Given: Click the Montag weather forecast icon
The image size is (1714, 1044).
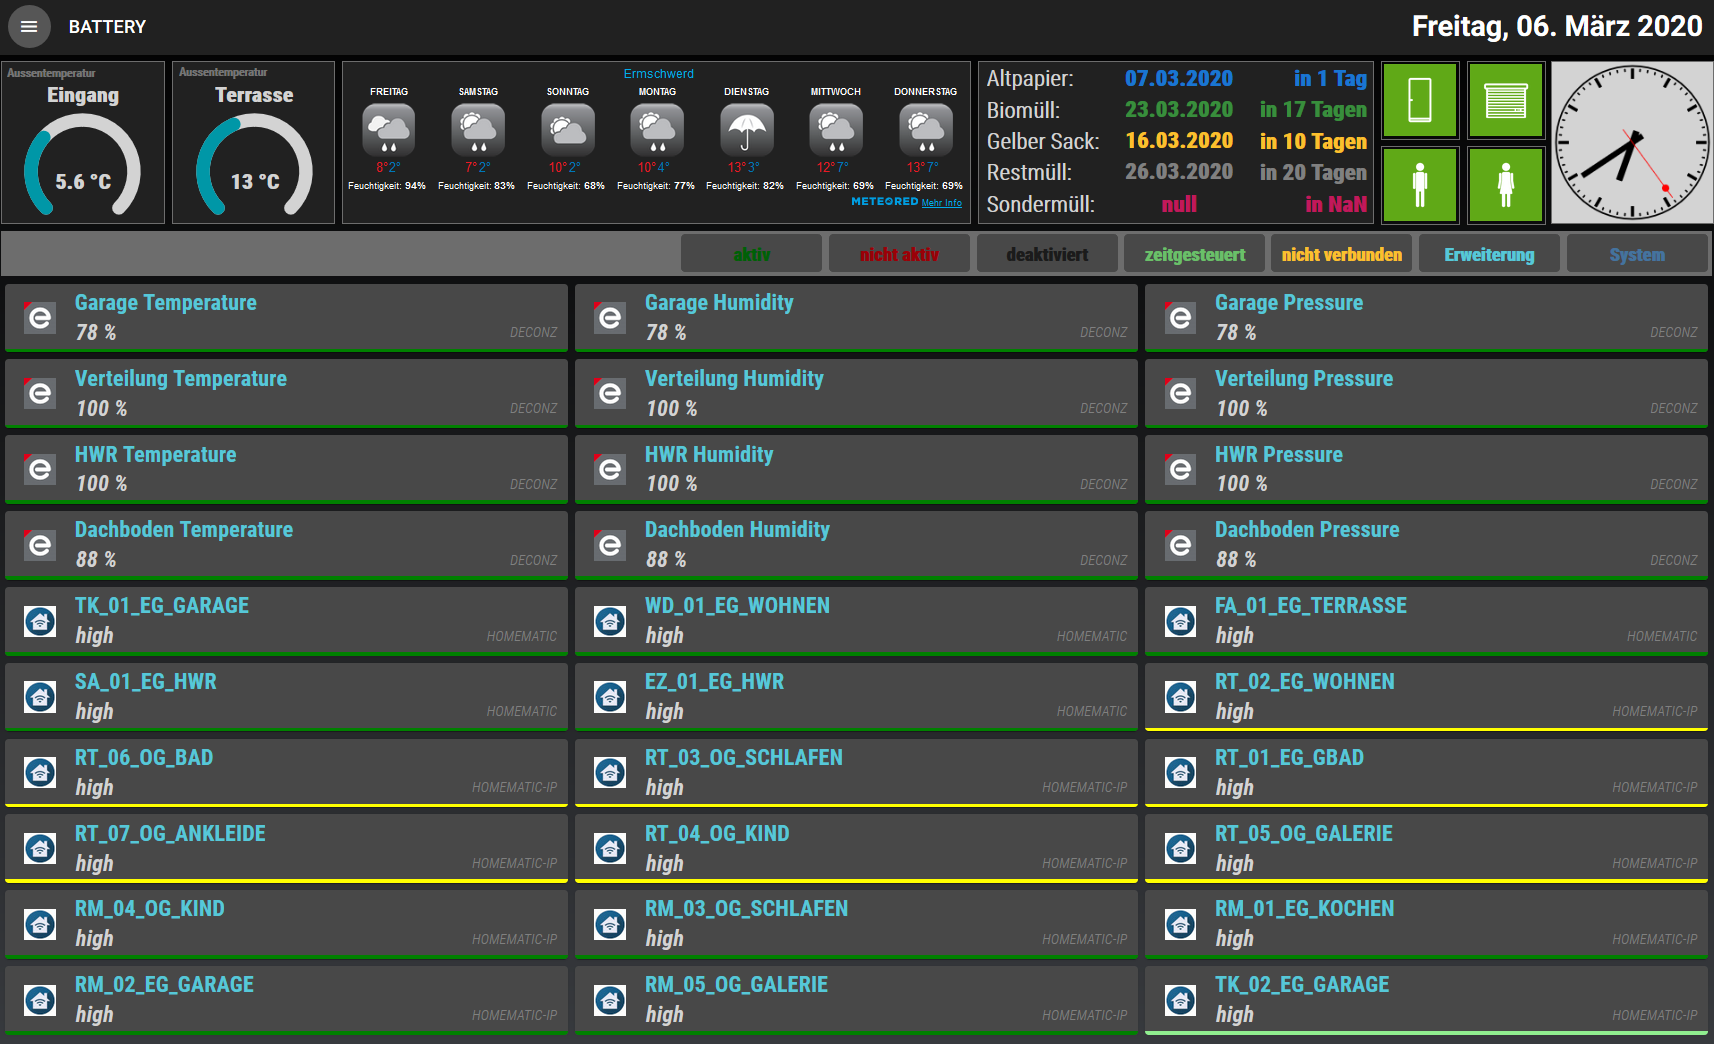Looking at the screenshot, I should pyautogui.click(x=657, y=130).
